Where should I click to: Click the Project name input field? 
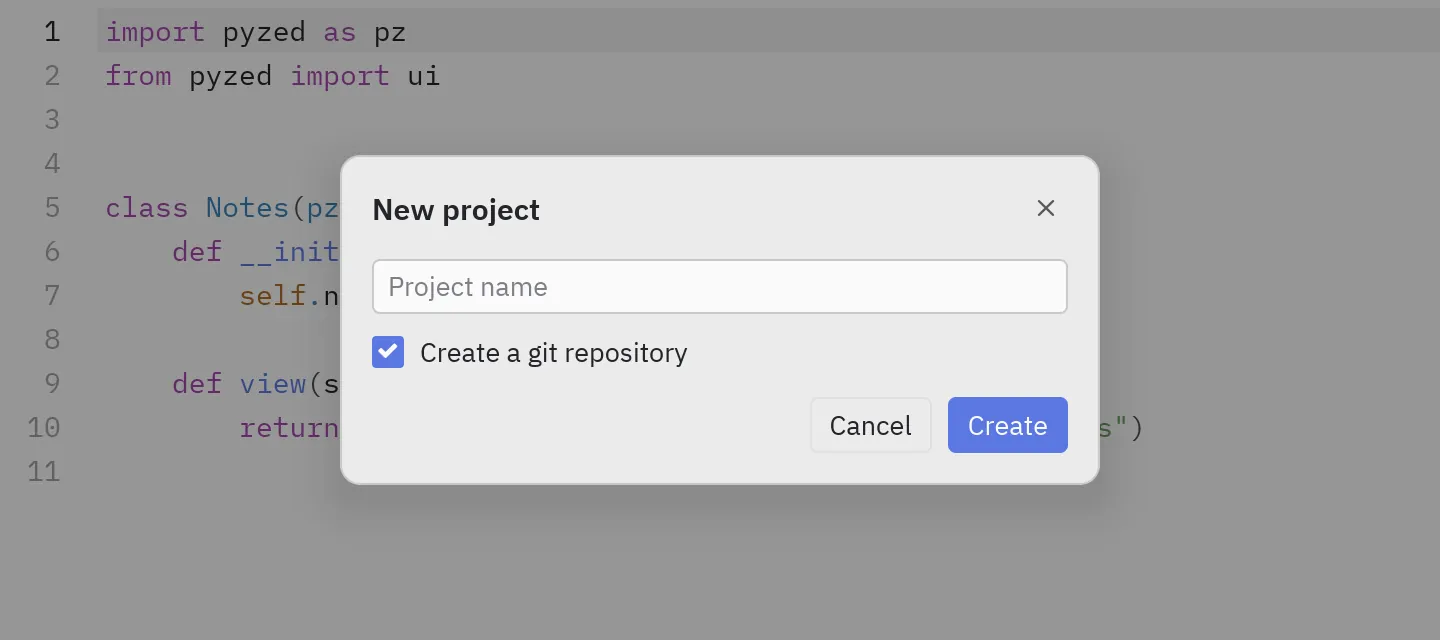click(720, 287)
